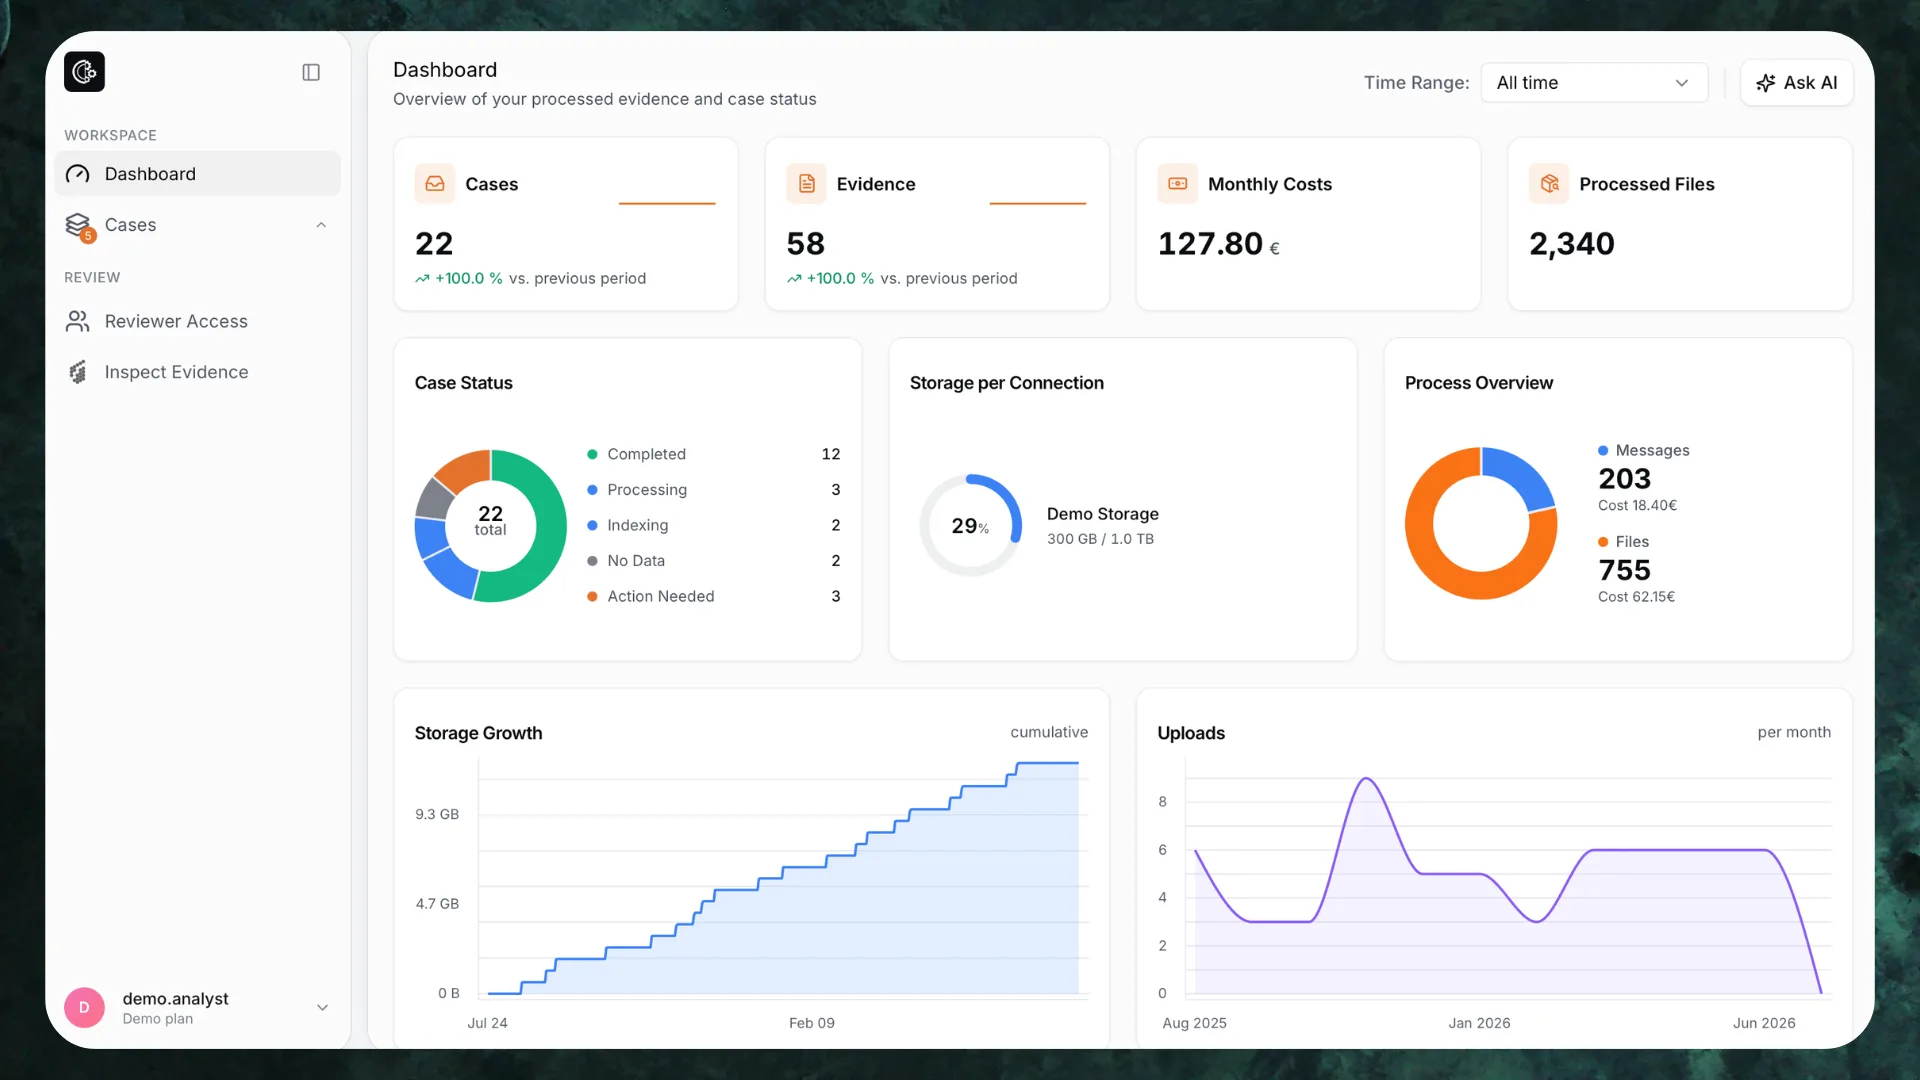Screen dimensions: 1920x1080
Task: Click the Storage Growth chart title
Action: pyautogui.click(x=478, y=733)
